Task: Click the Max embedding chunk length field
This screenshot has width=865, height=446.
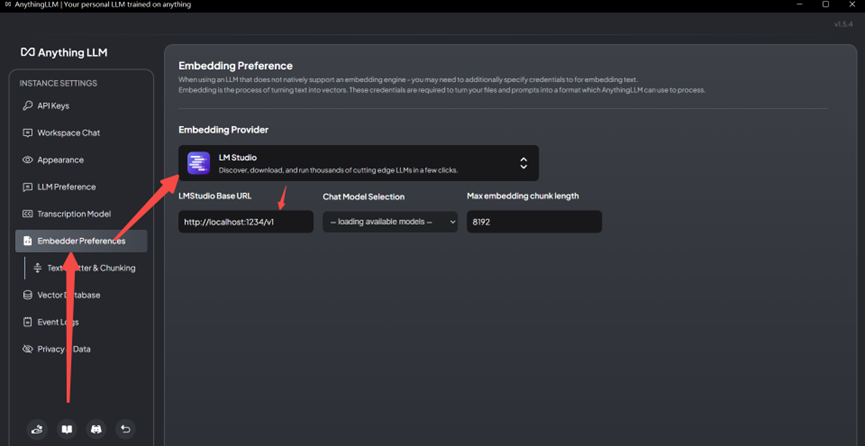Action: [x=534, y=222]
